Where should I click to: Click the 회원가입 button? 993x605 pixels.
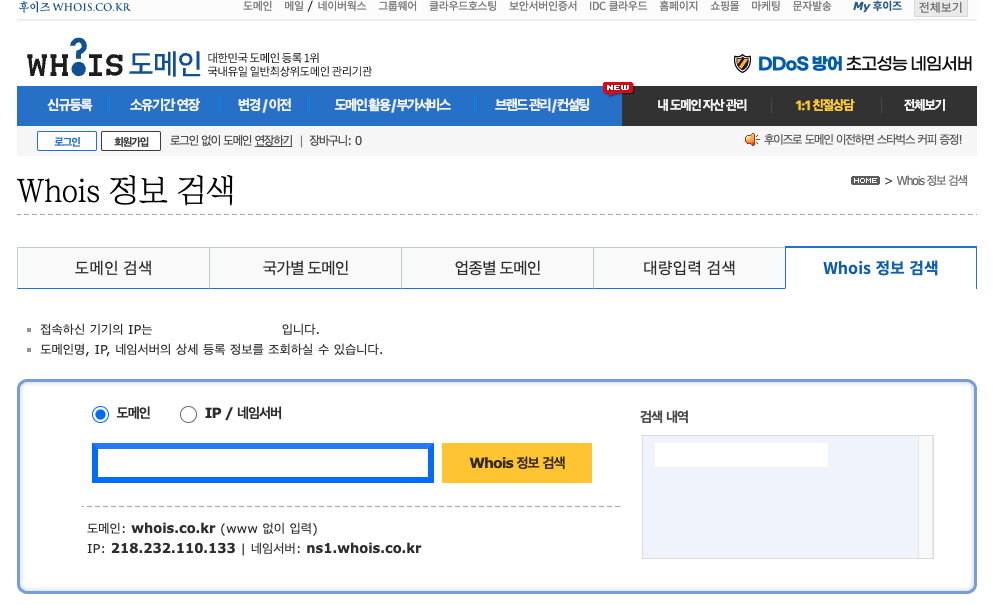click(131, 141)
